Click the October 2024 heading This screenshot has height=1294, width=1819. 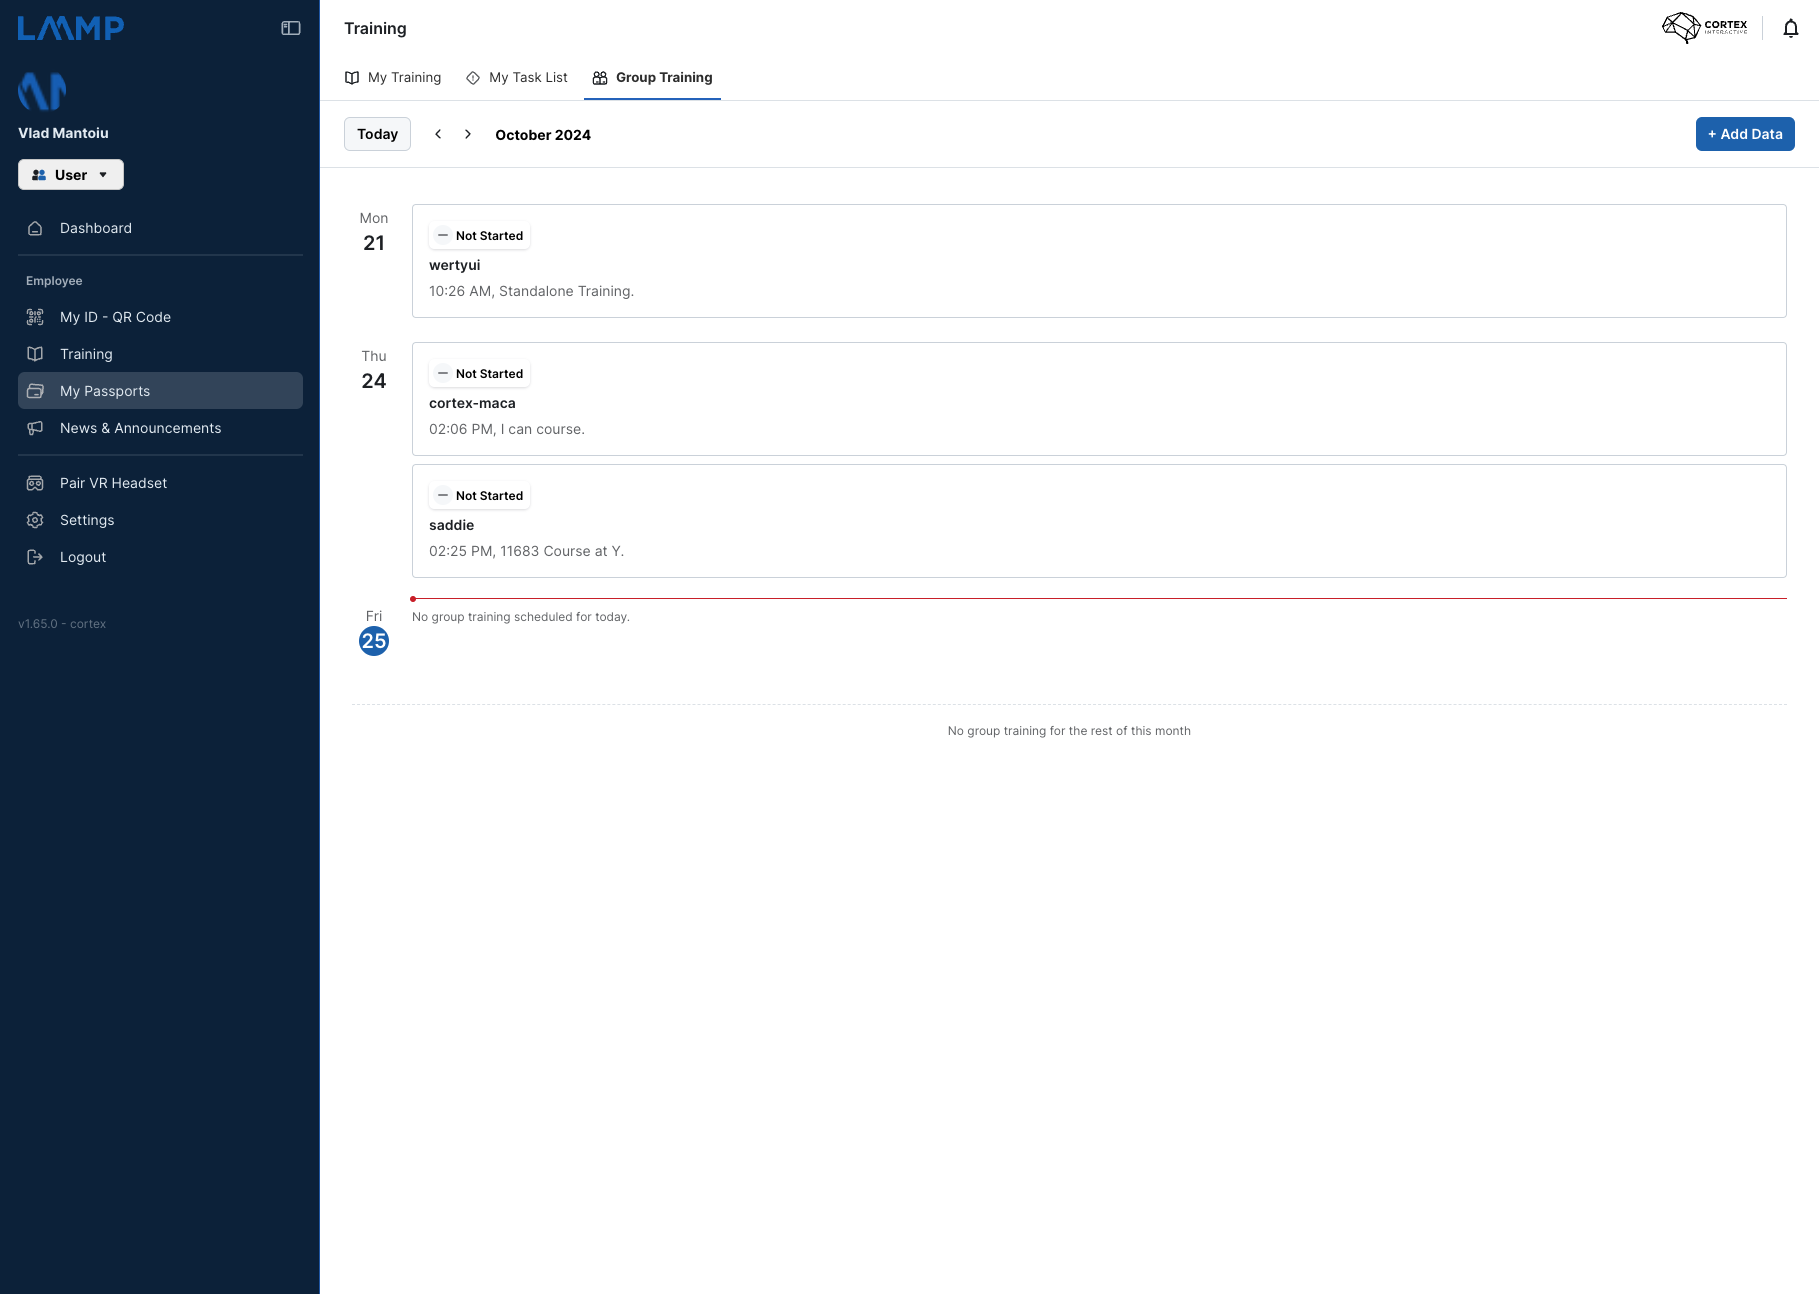pyautogui.click(x=543, y=135)
